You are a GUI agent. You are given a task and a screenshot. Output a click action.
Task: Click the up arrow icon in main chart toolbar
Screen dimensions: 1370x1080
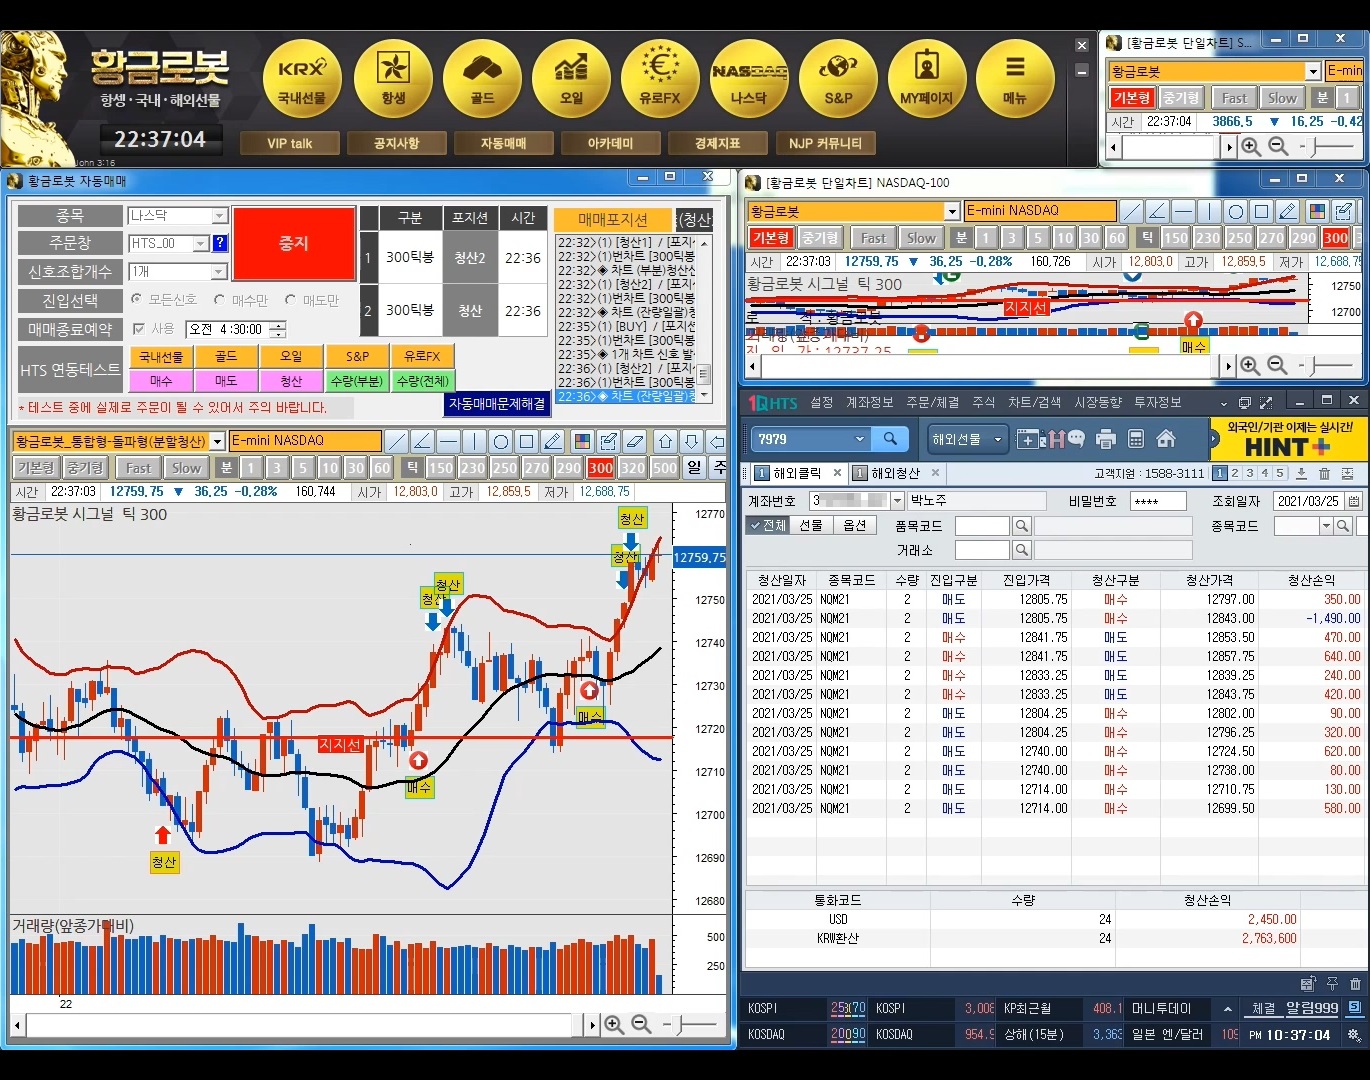click(x=665, y=441)
